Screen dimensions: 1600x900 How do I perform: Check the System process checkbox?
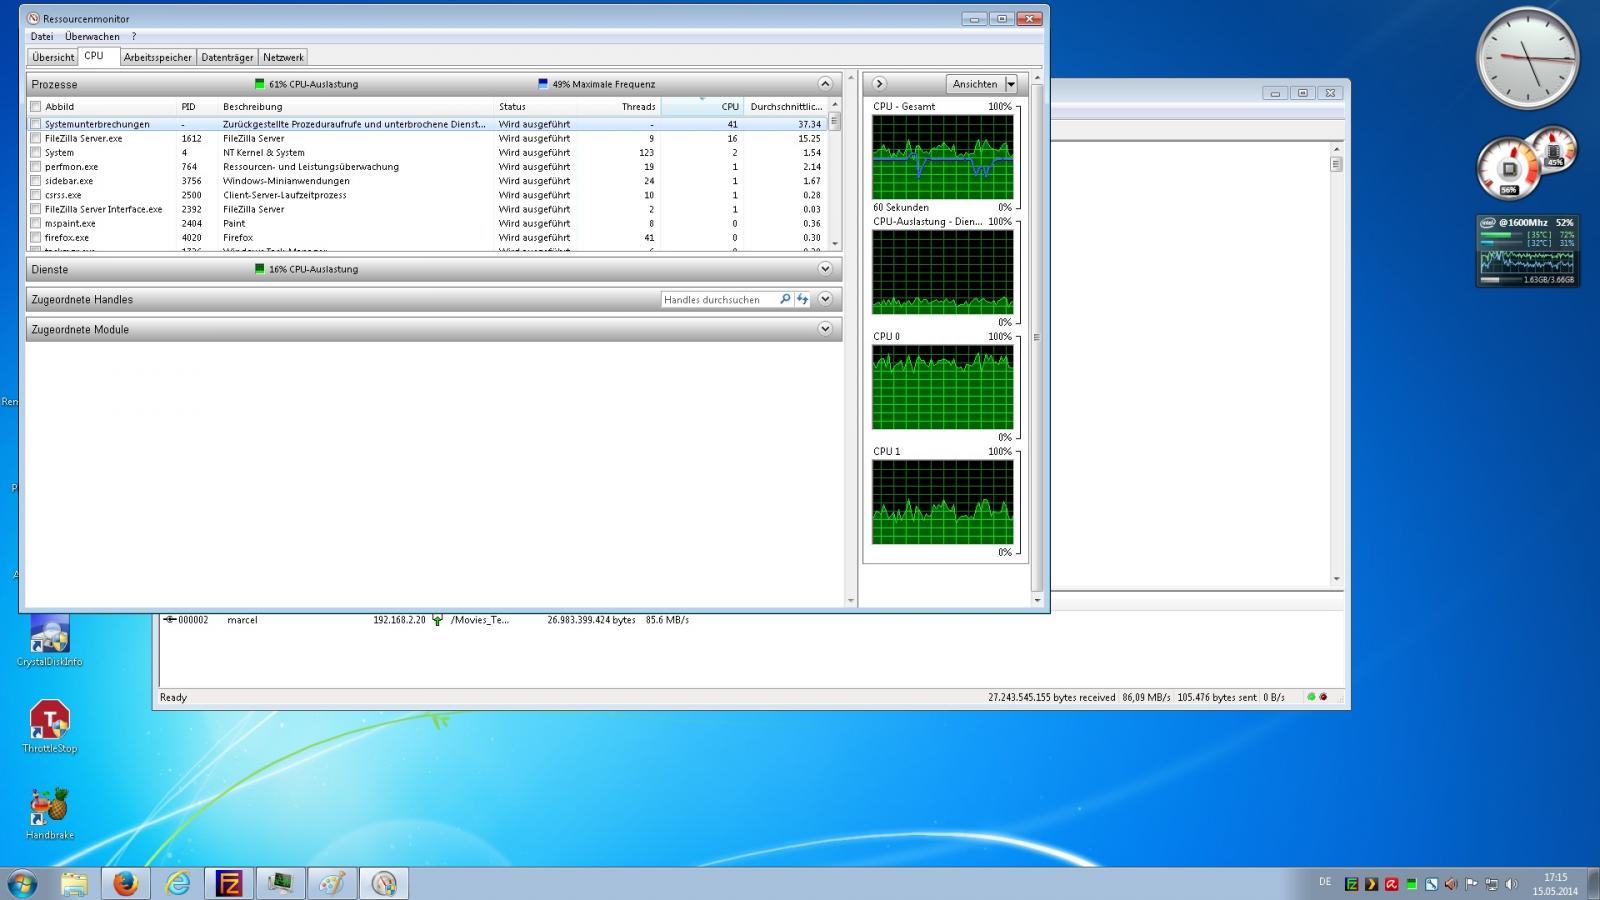coord(36,152)
